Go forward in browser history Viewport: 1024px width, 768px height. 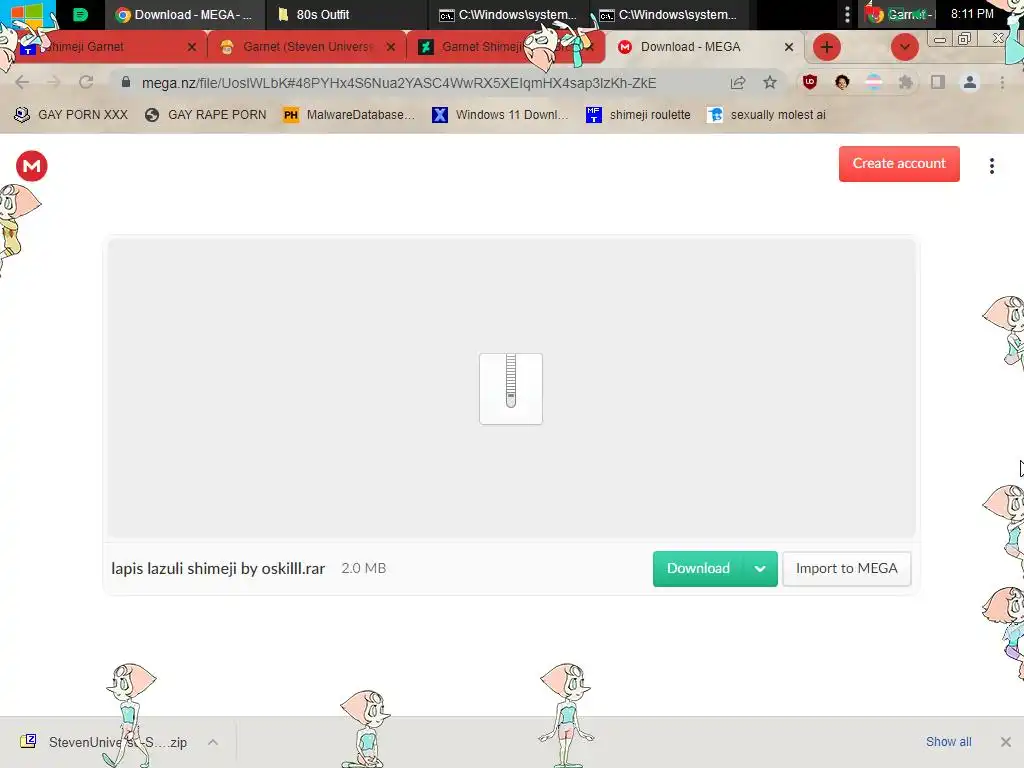coord(54,82)
